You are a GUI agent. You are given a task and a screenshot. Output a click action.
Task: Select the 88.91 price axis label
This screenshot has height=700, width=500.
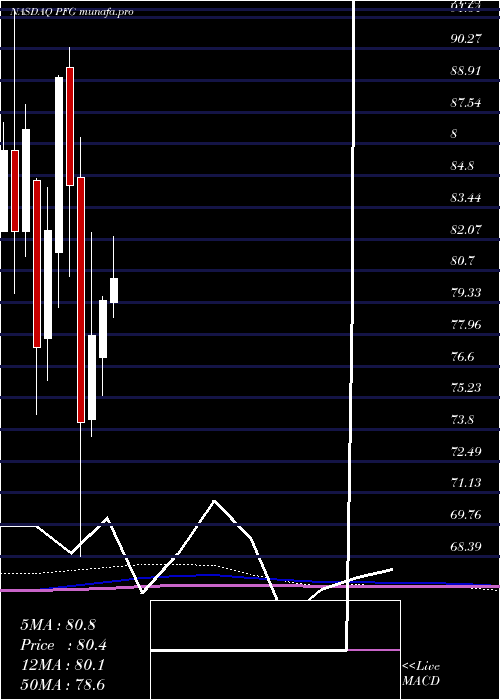point(466,71)
